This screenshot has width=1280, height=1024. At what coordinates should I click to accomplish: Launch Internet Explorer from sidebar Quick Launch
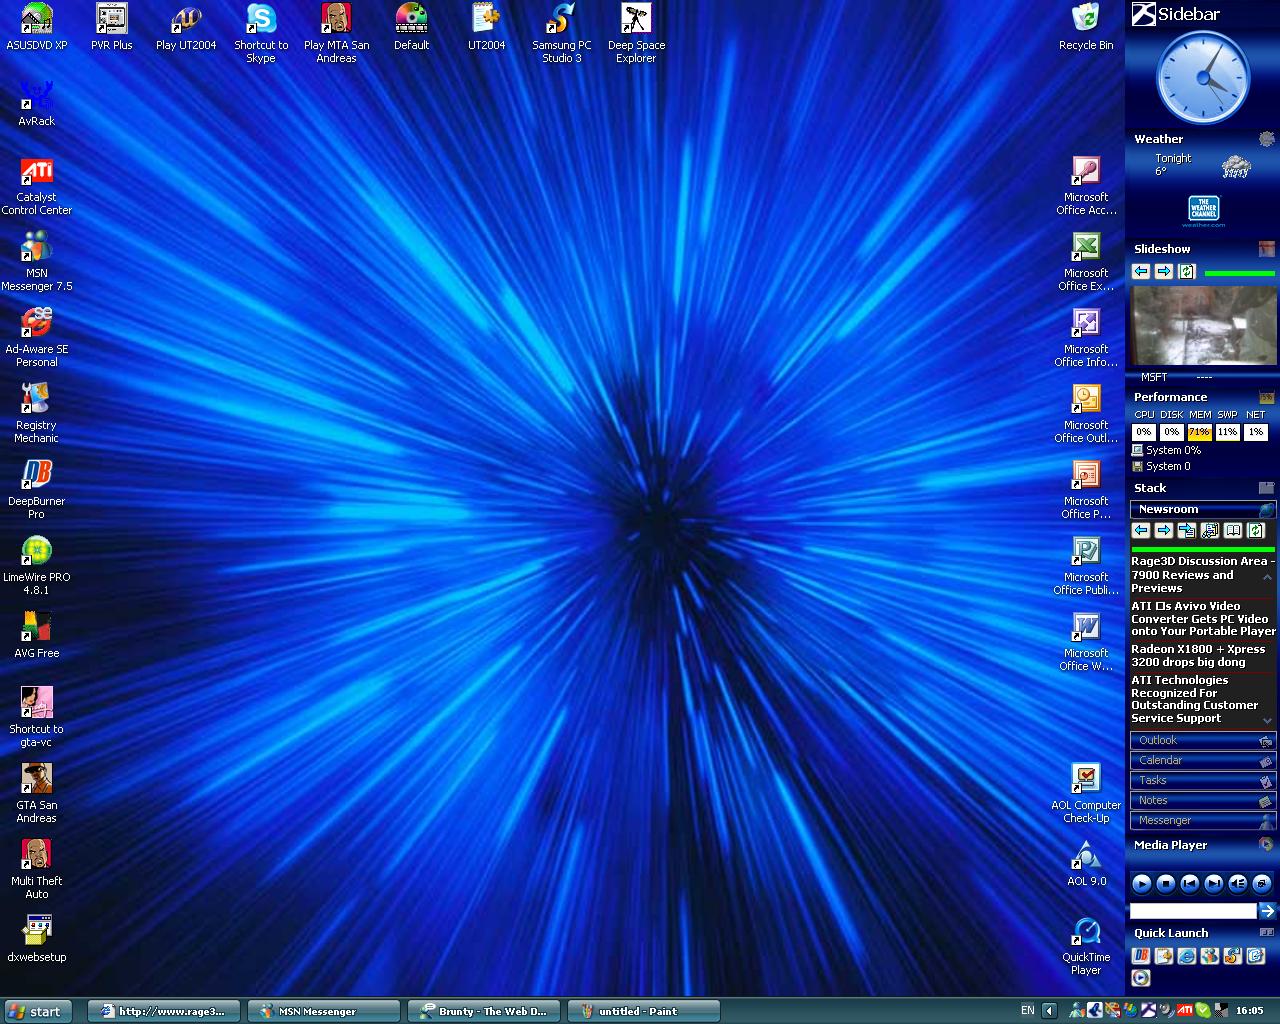[x=1187, y=956]
